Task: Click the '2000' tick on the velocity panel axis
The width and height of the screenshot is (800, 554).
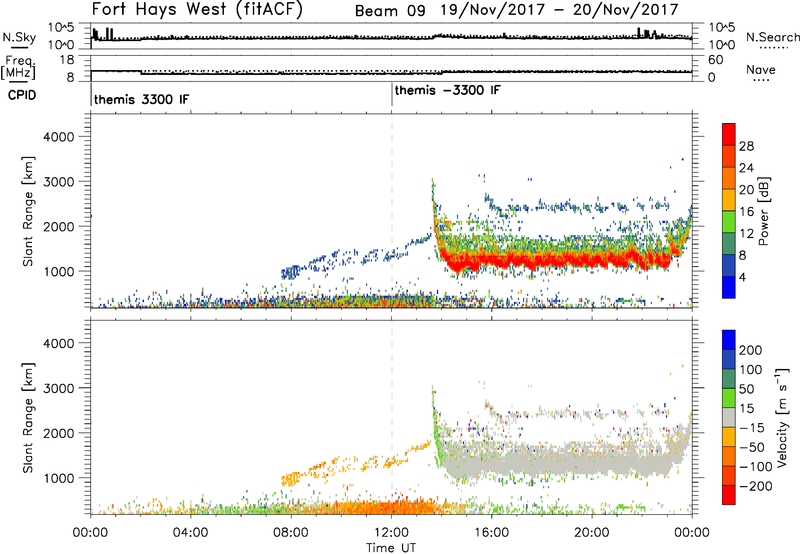Action: click(x=59, y=433)
